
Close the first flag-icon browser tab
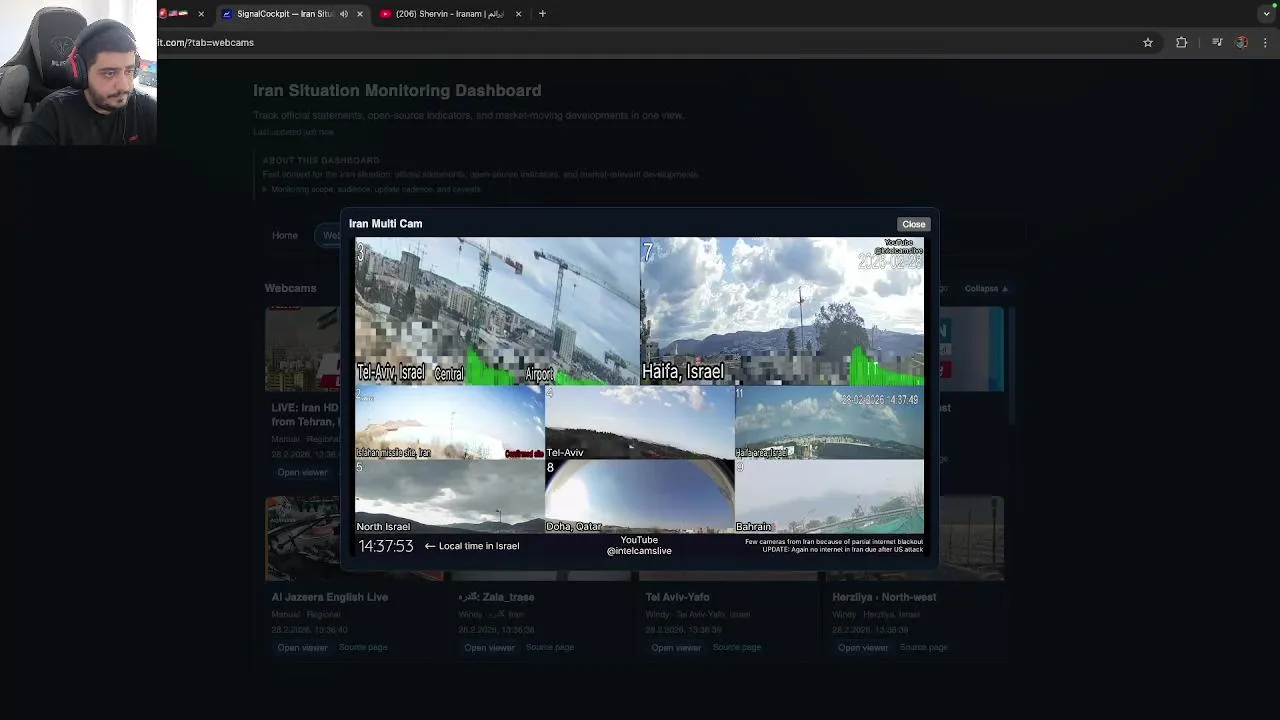coord(201,14)
